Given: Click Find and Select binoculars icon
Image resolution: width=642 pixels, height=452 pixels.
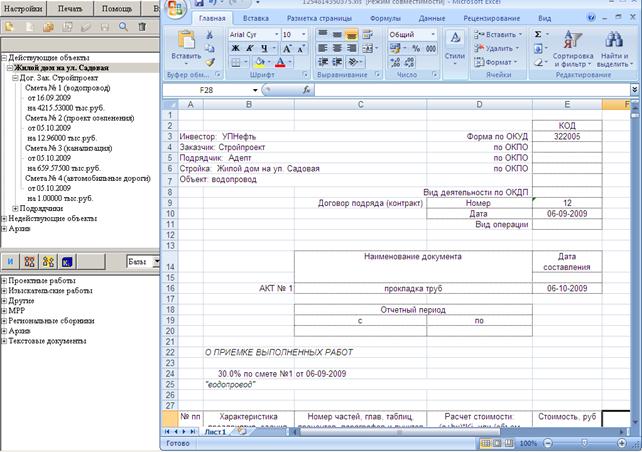Looking at the screenshot, I should (x=614, y=40).
